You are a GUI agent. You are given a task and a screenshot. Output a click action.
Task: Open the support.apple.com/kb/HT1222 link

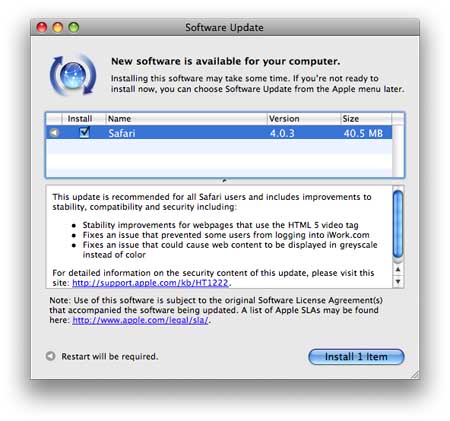pos(150,283)
